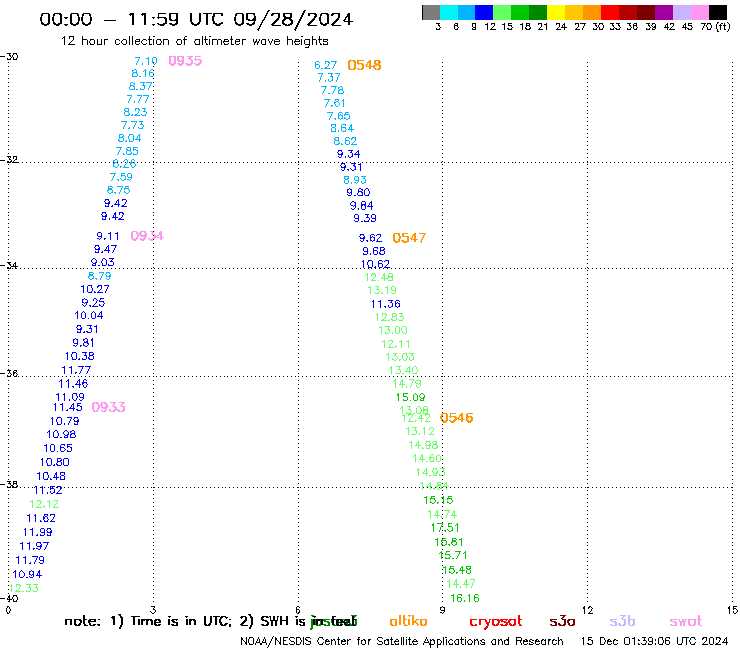Image resolution: width=740 pixels, height=650 pixels.
Task: Click the pure blue swatch in the legend
Action: click(484, 12)
